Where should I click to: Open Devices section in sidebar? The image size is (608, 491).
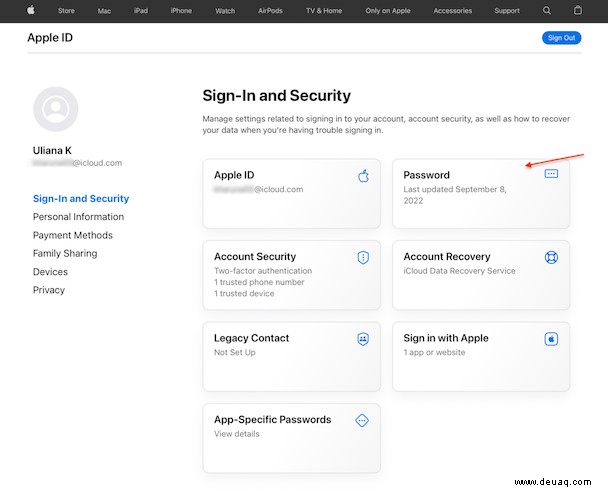[50, 272]
